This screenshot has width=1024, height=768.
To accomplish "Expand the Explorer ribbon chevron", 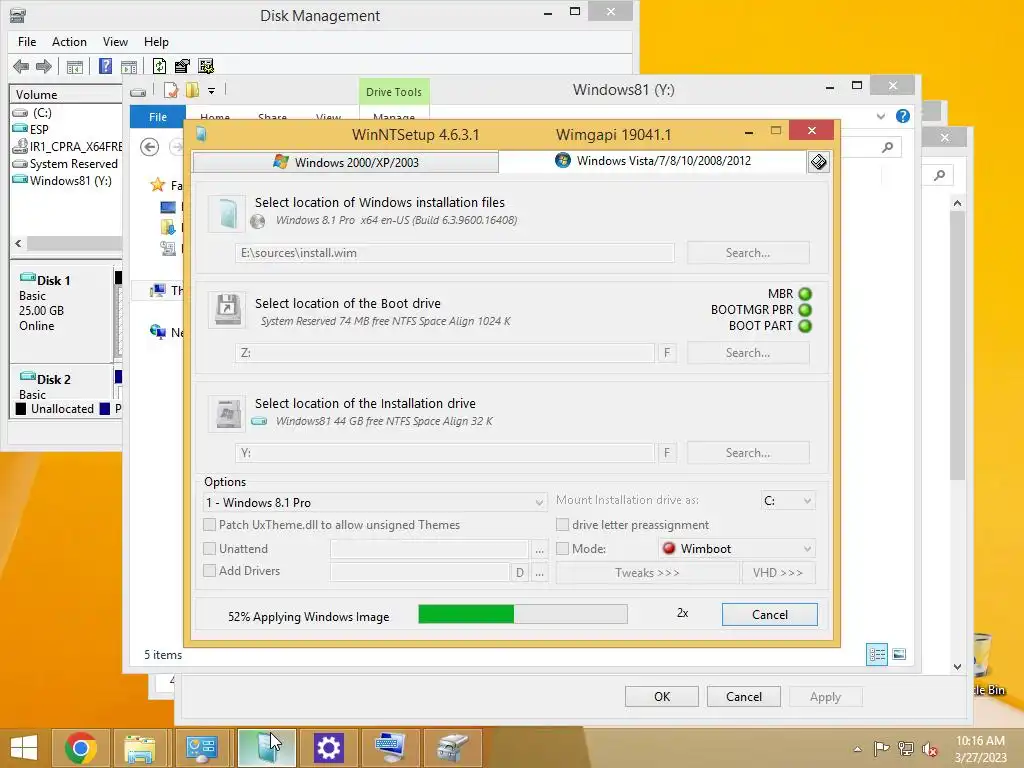I will tap(881, 116).
